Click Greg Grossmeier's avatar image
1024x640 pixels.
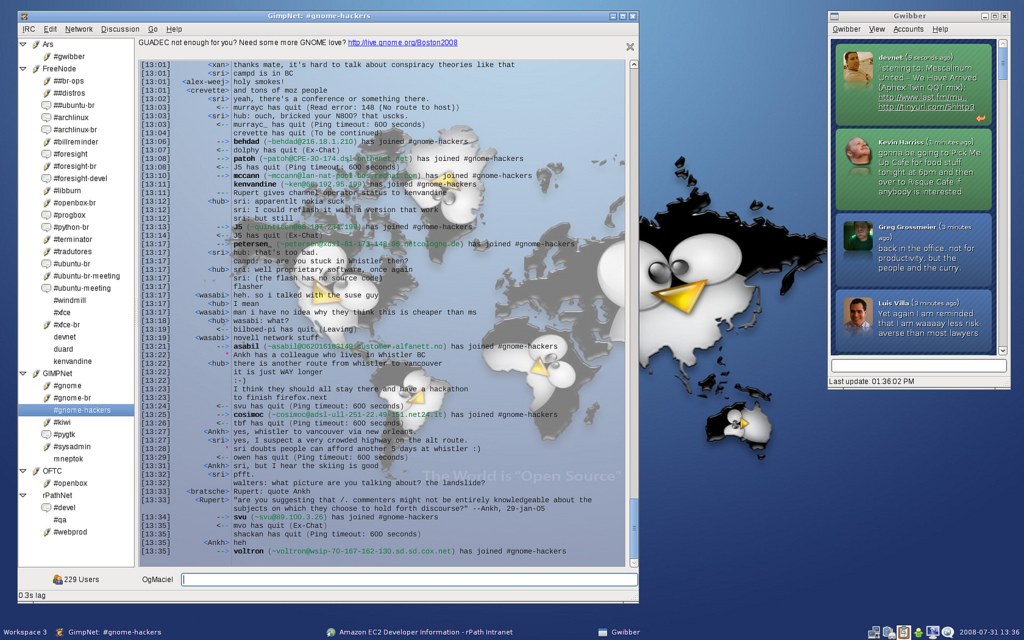point(857,236)
